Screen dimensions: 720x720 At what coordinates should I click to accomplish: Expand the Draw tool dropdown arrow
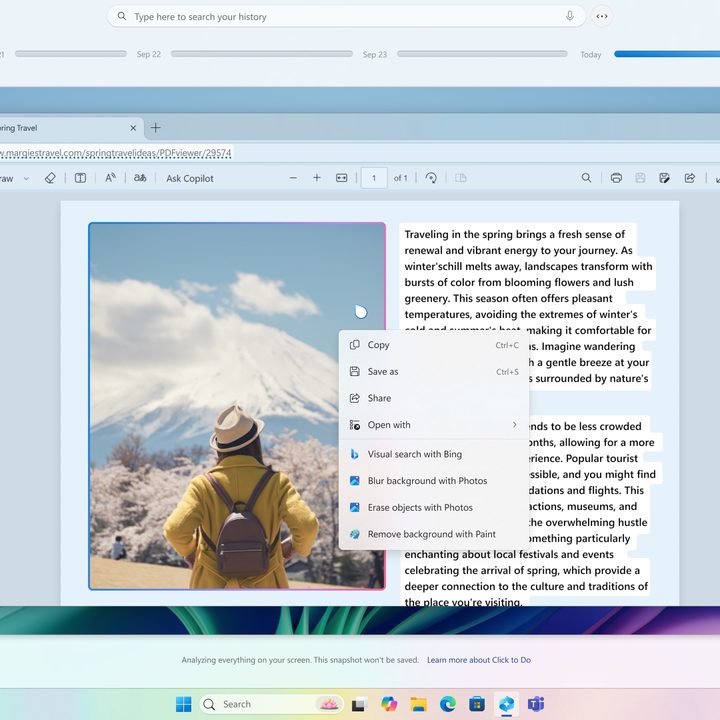(x=26, y=179)
